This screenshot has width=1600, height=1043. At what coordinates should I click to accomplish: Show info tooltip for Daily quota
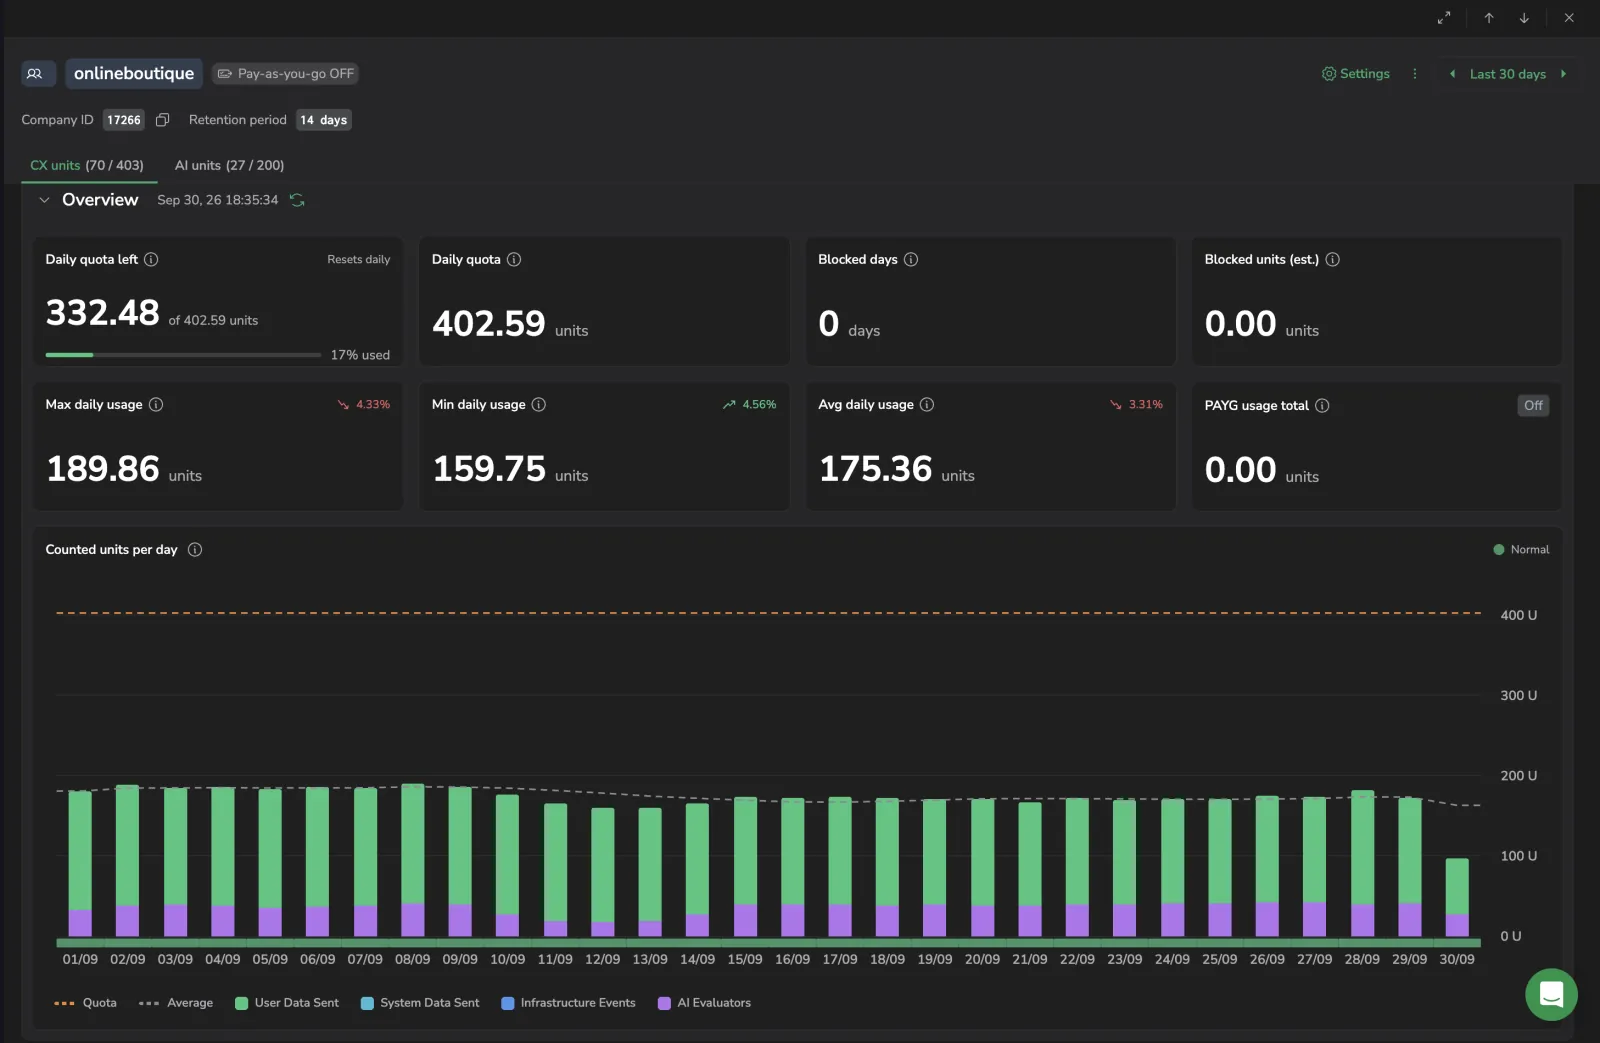click(514, 259)
